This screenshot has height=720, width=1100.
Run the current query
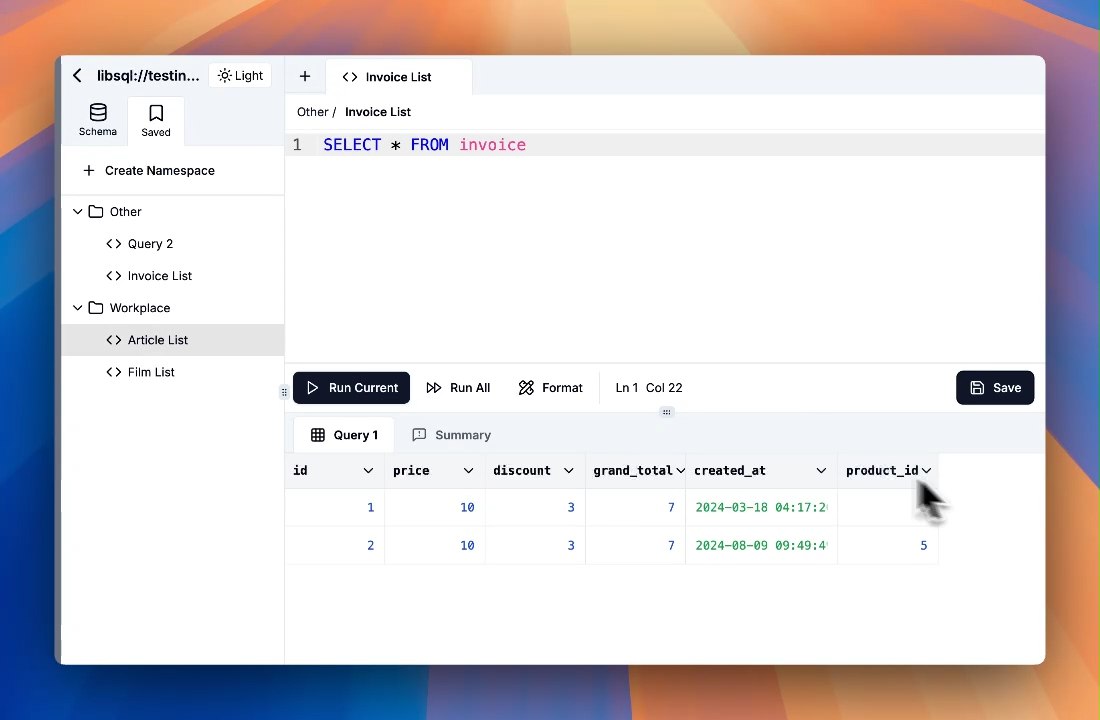(351, 387)
